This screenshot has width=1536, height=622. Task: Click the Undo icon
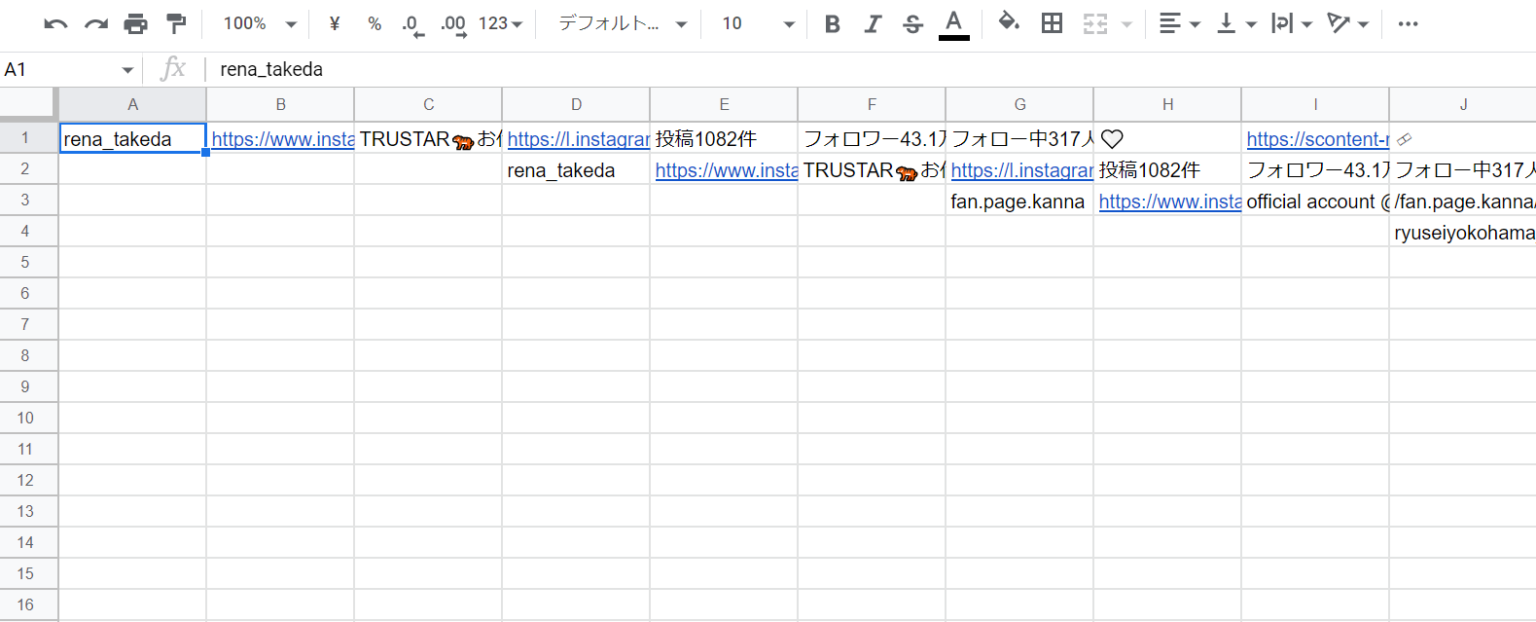pos(55,22)
